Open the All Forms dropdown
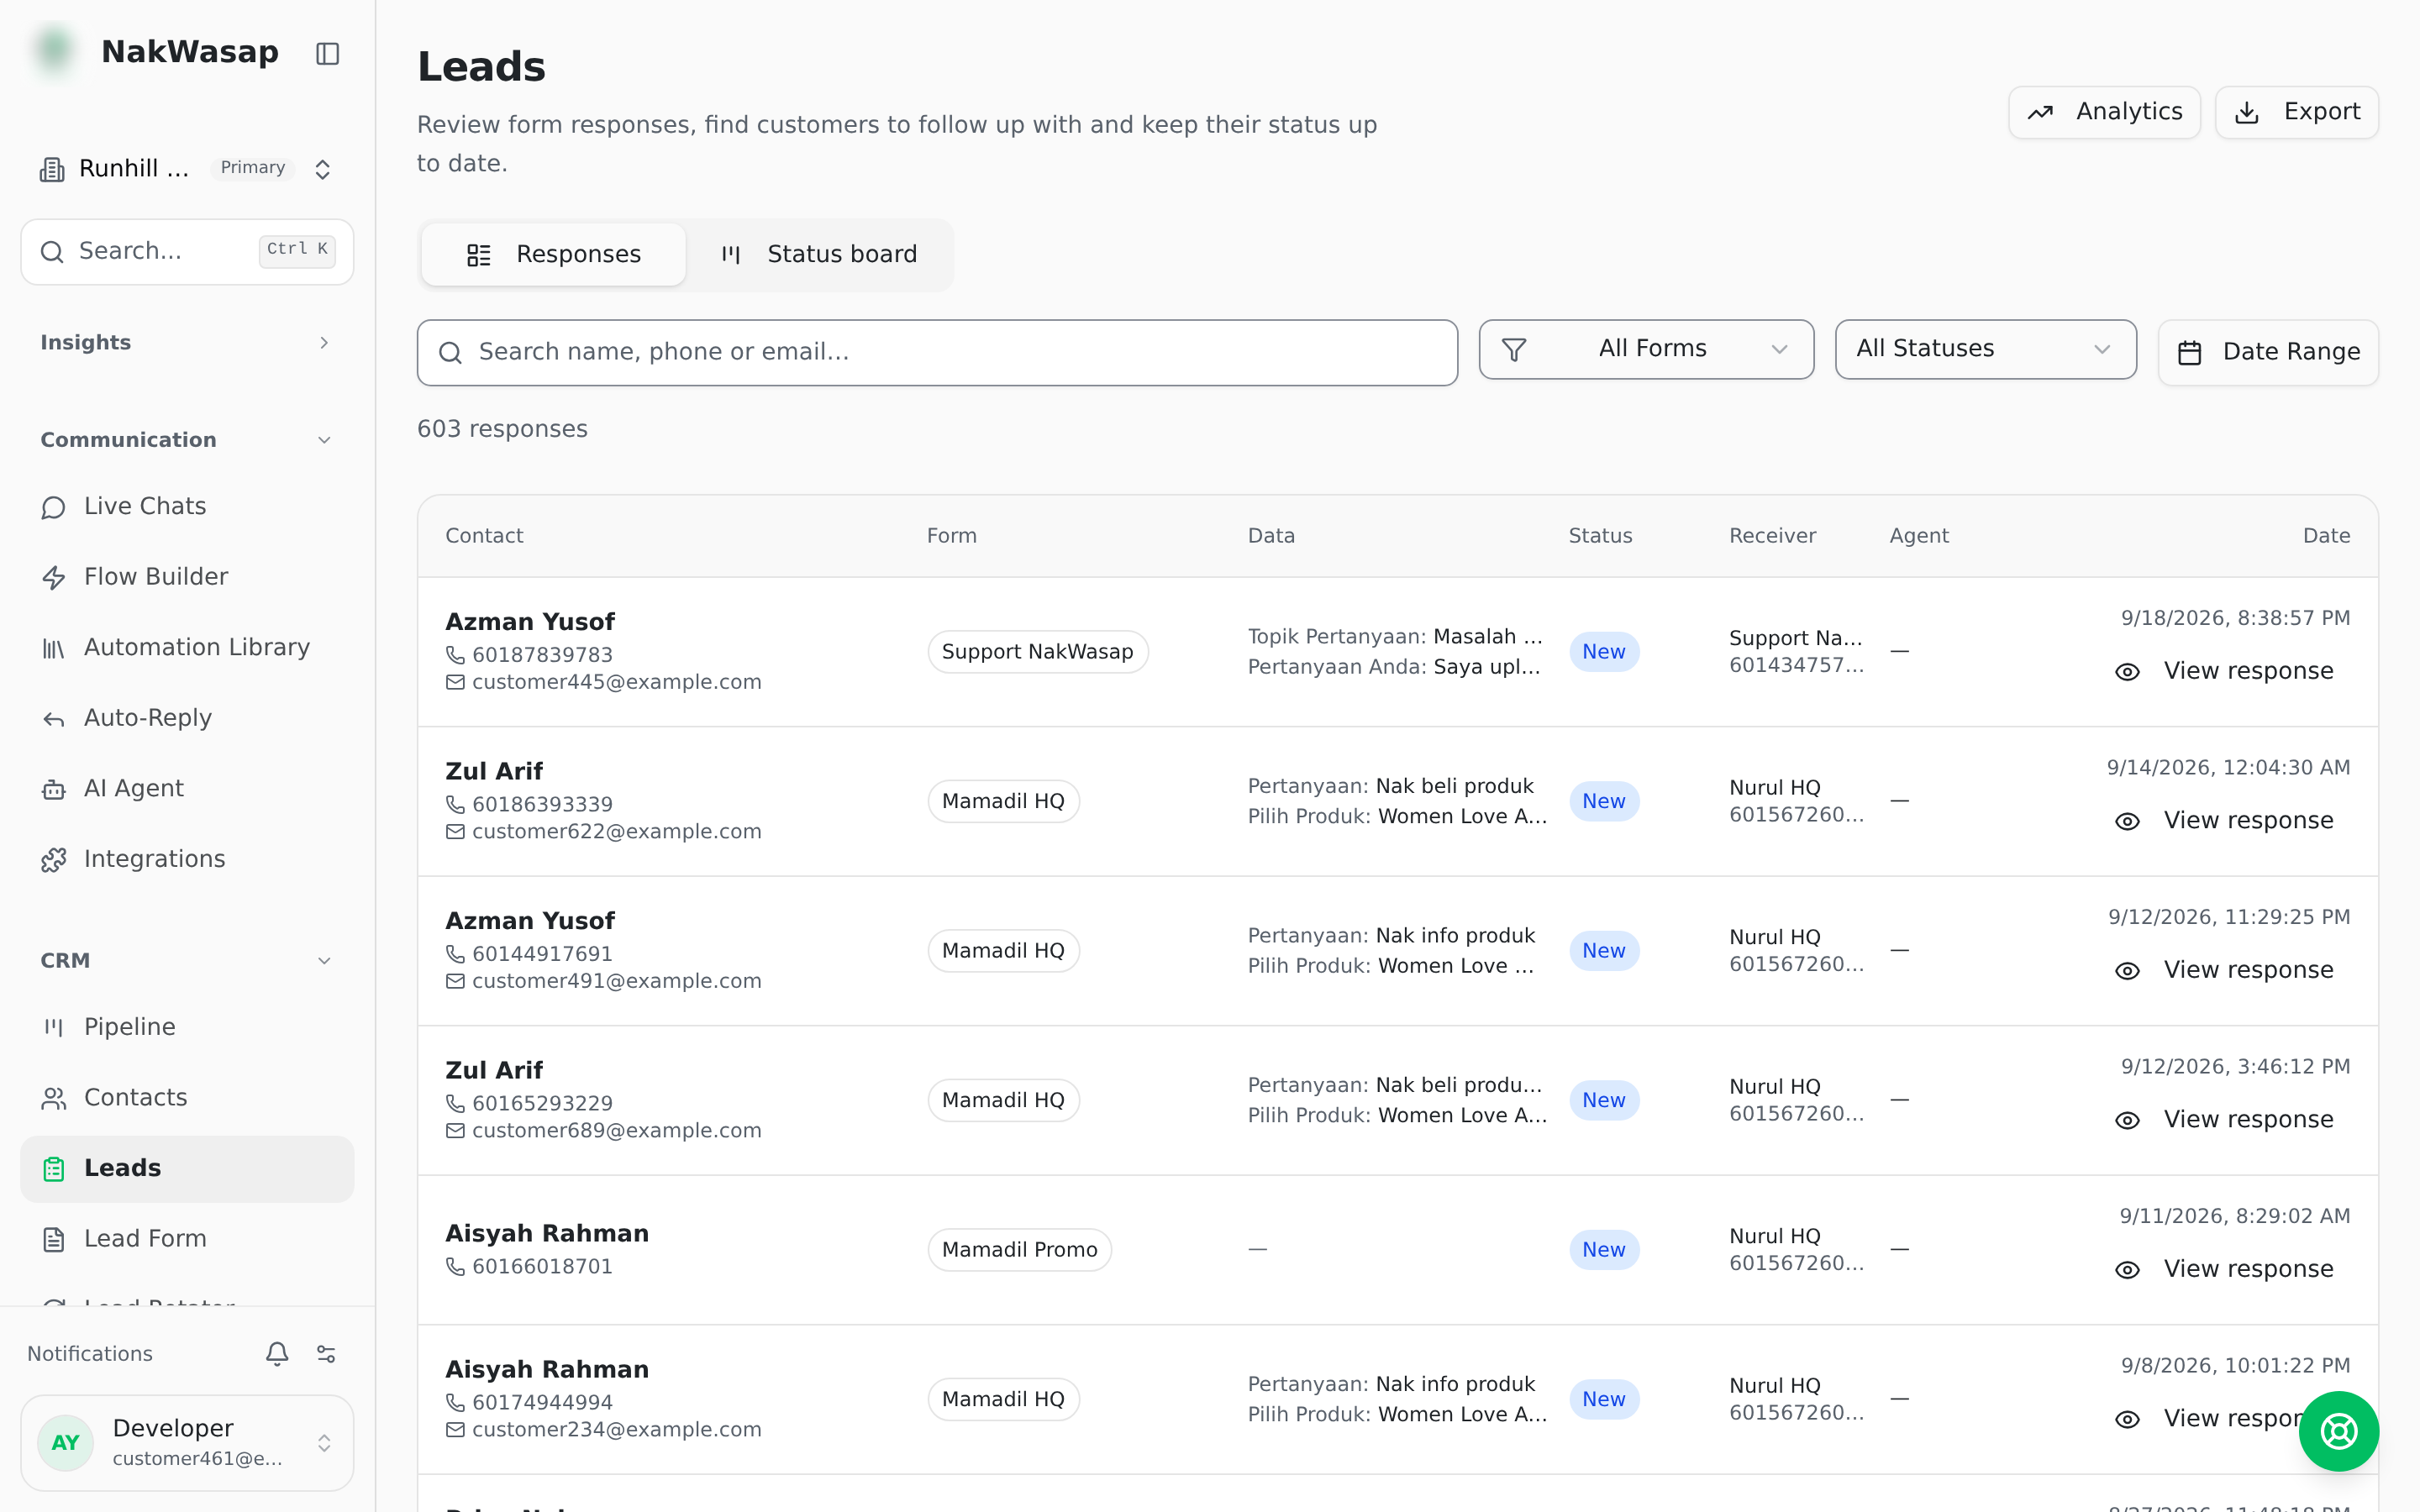Viewport: 2420px width, 1512px height. click(x=1646, y=349)
